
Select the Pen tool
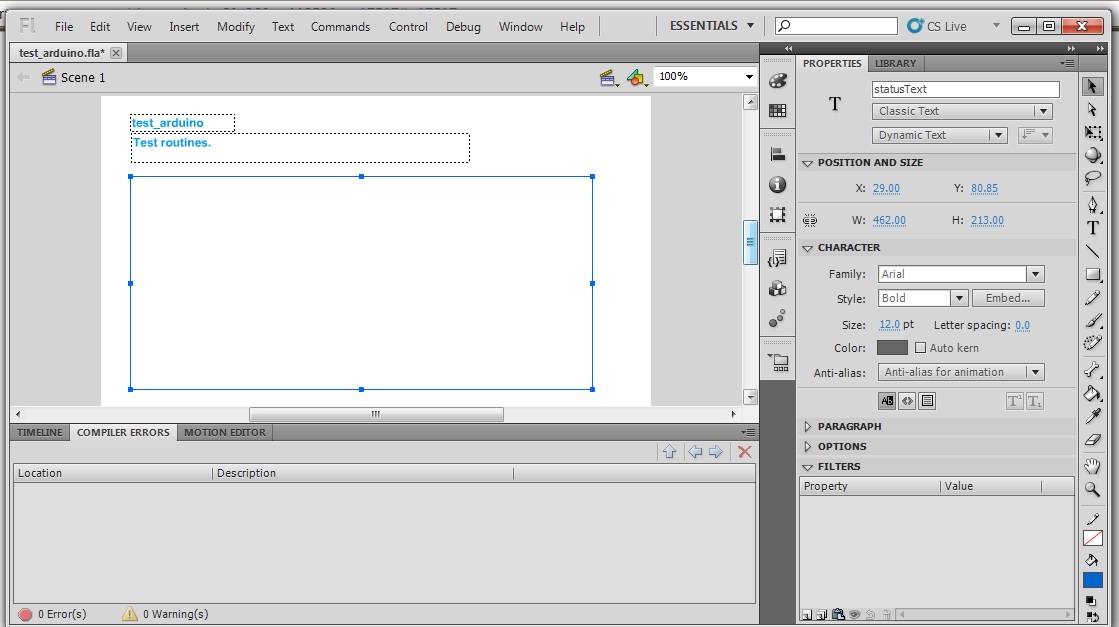pyautogui.click(x=1092, y=205)
